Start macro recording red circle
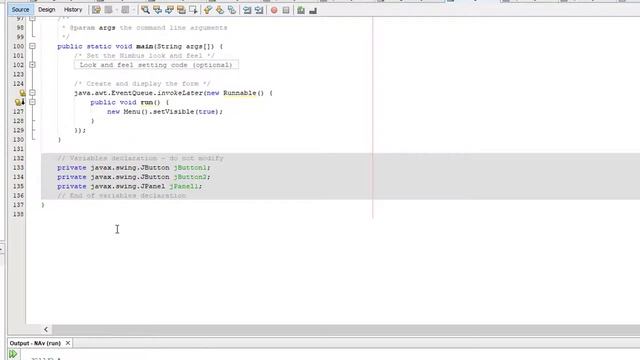Viewport: 640px width, 360px height. point(274,10)
